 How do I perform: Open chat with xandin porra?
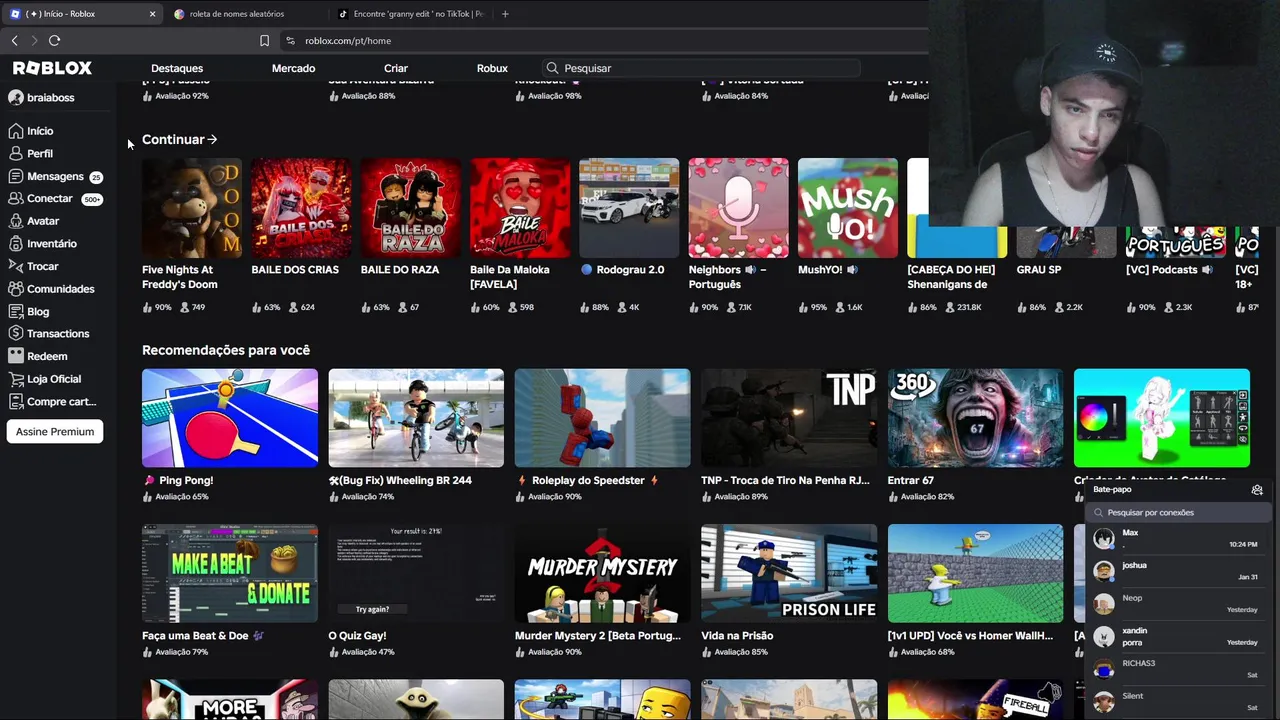(x=1179, y=636)
